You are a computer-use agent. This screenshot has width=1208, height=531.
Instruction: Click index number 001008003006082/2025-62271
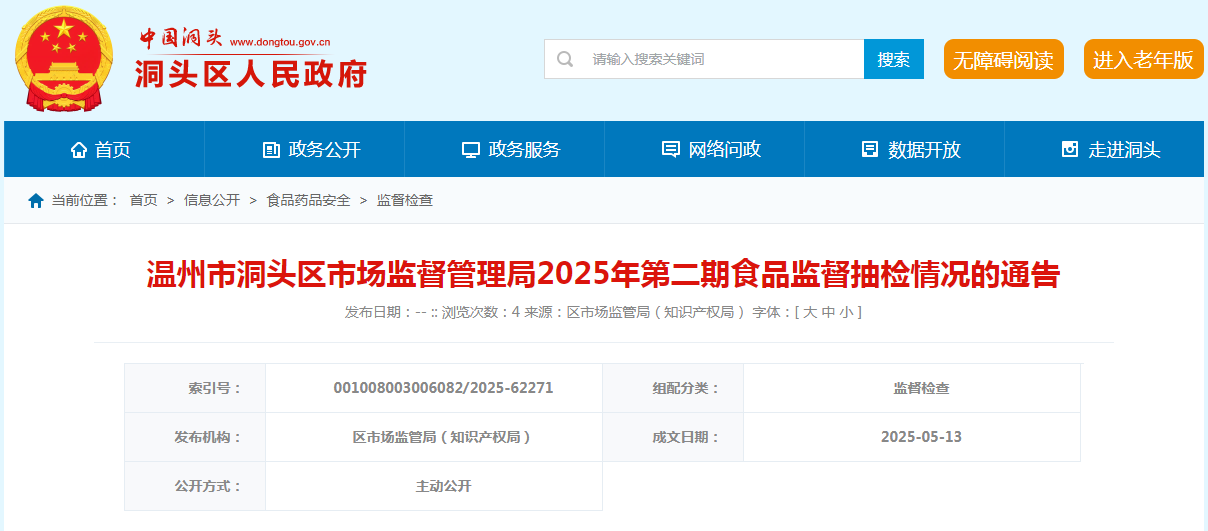443,388
